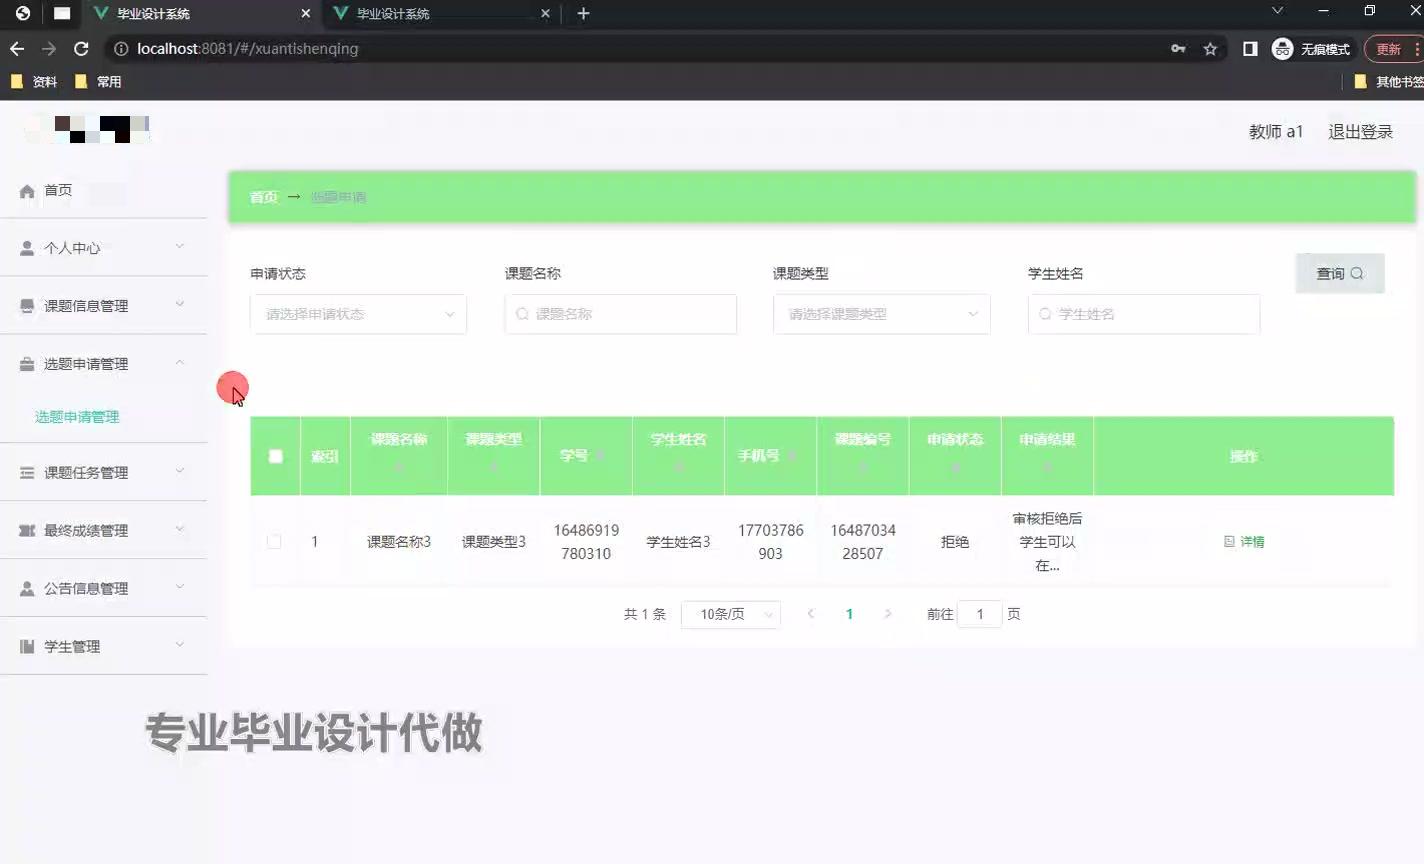Open the tab search chevron
Viewport: 1424px width, 864px height.
tap(1277, 11)
